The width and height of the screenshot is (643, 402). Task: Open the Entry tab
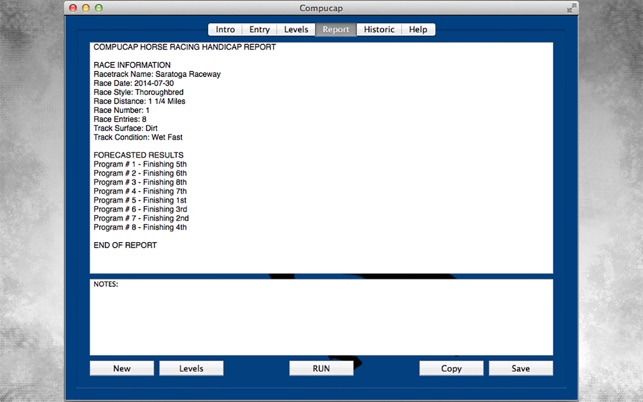pyautogui.click(x=259, y=30)
